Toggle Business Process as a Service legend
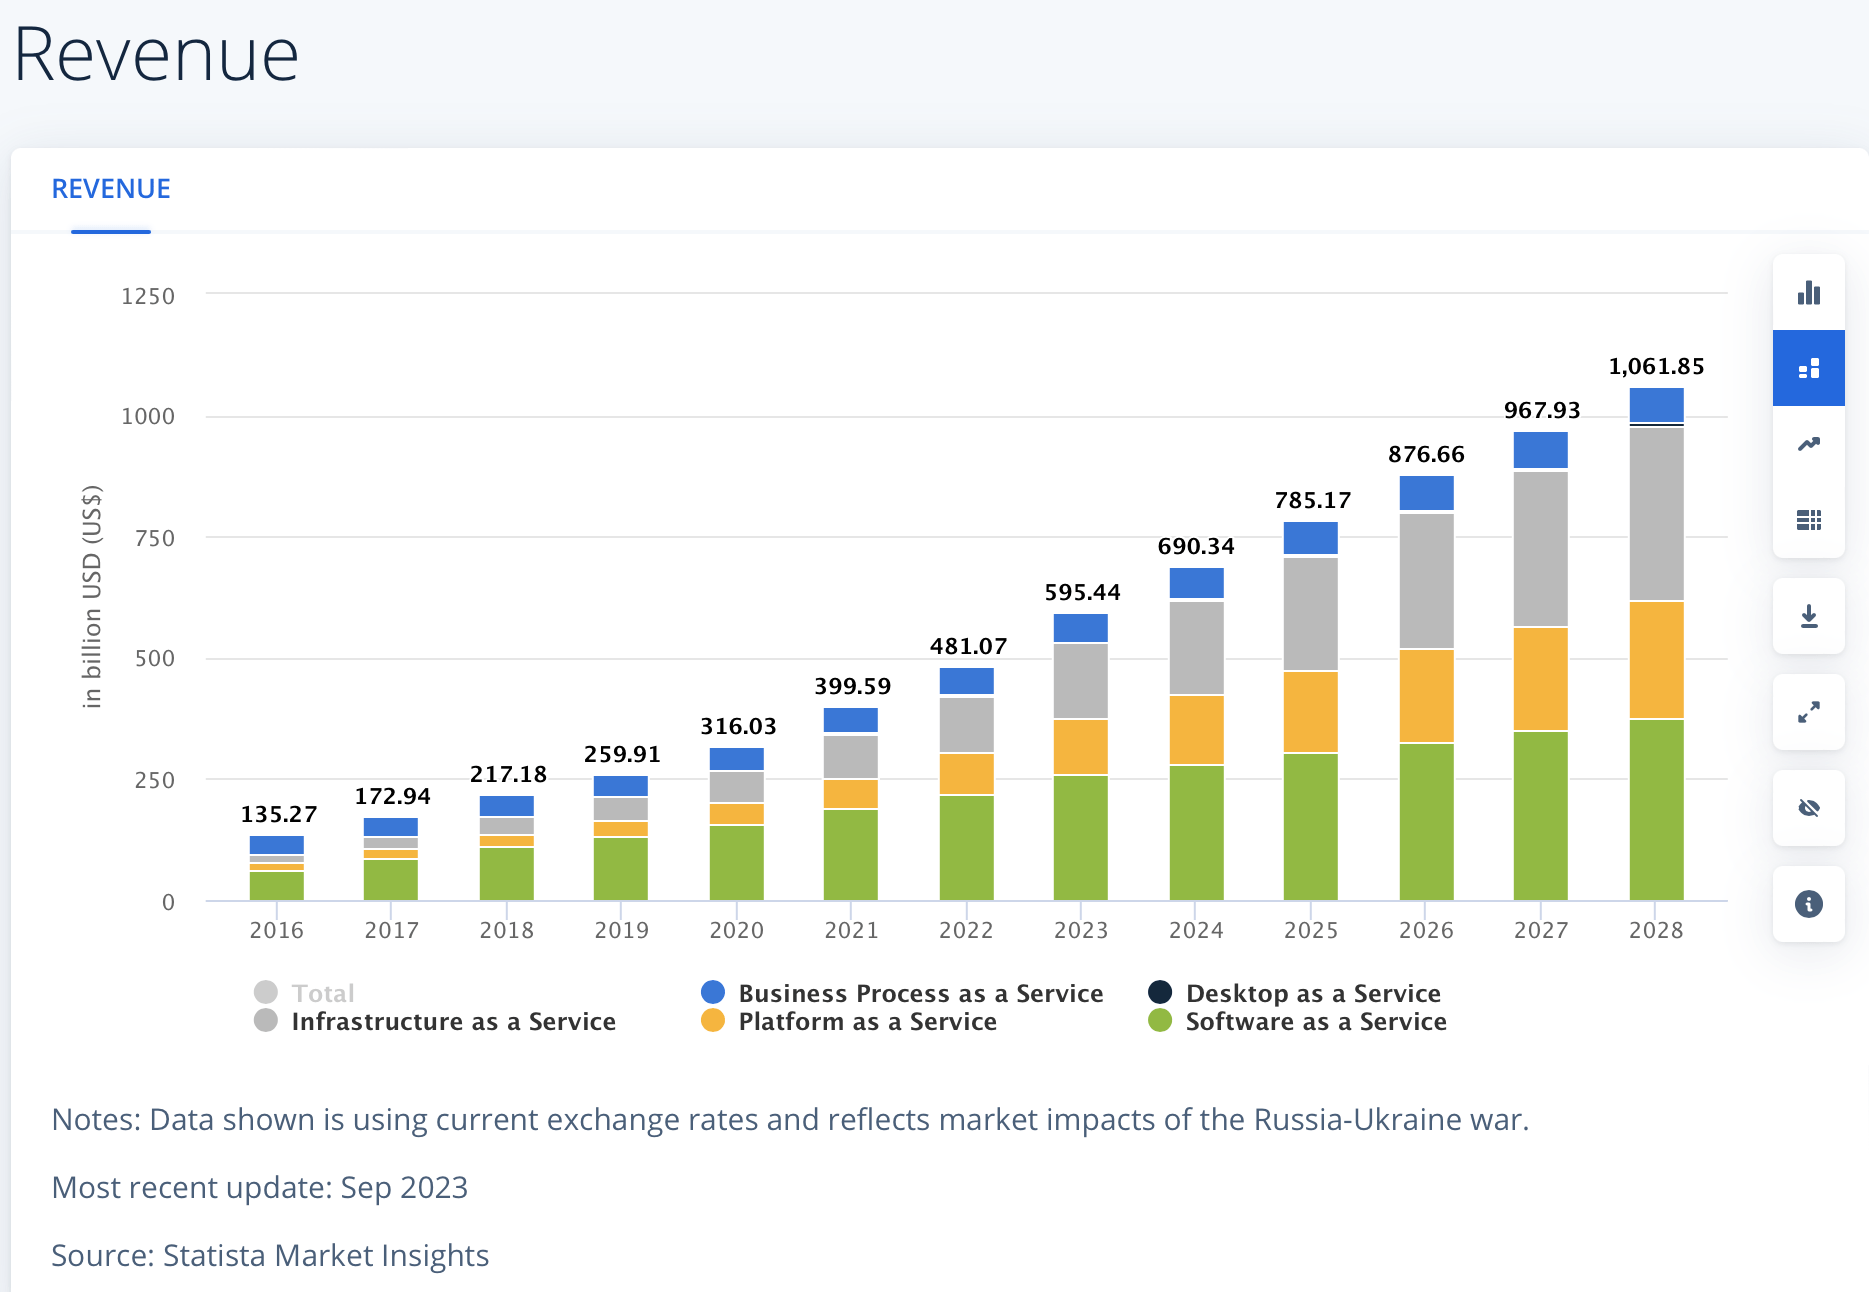 [x=920, y=993]
